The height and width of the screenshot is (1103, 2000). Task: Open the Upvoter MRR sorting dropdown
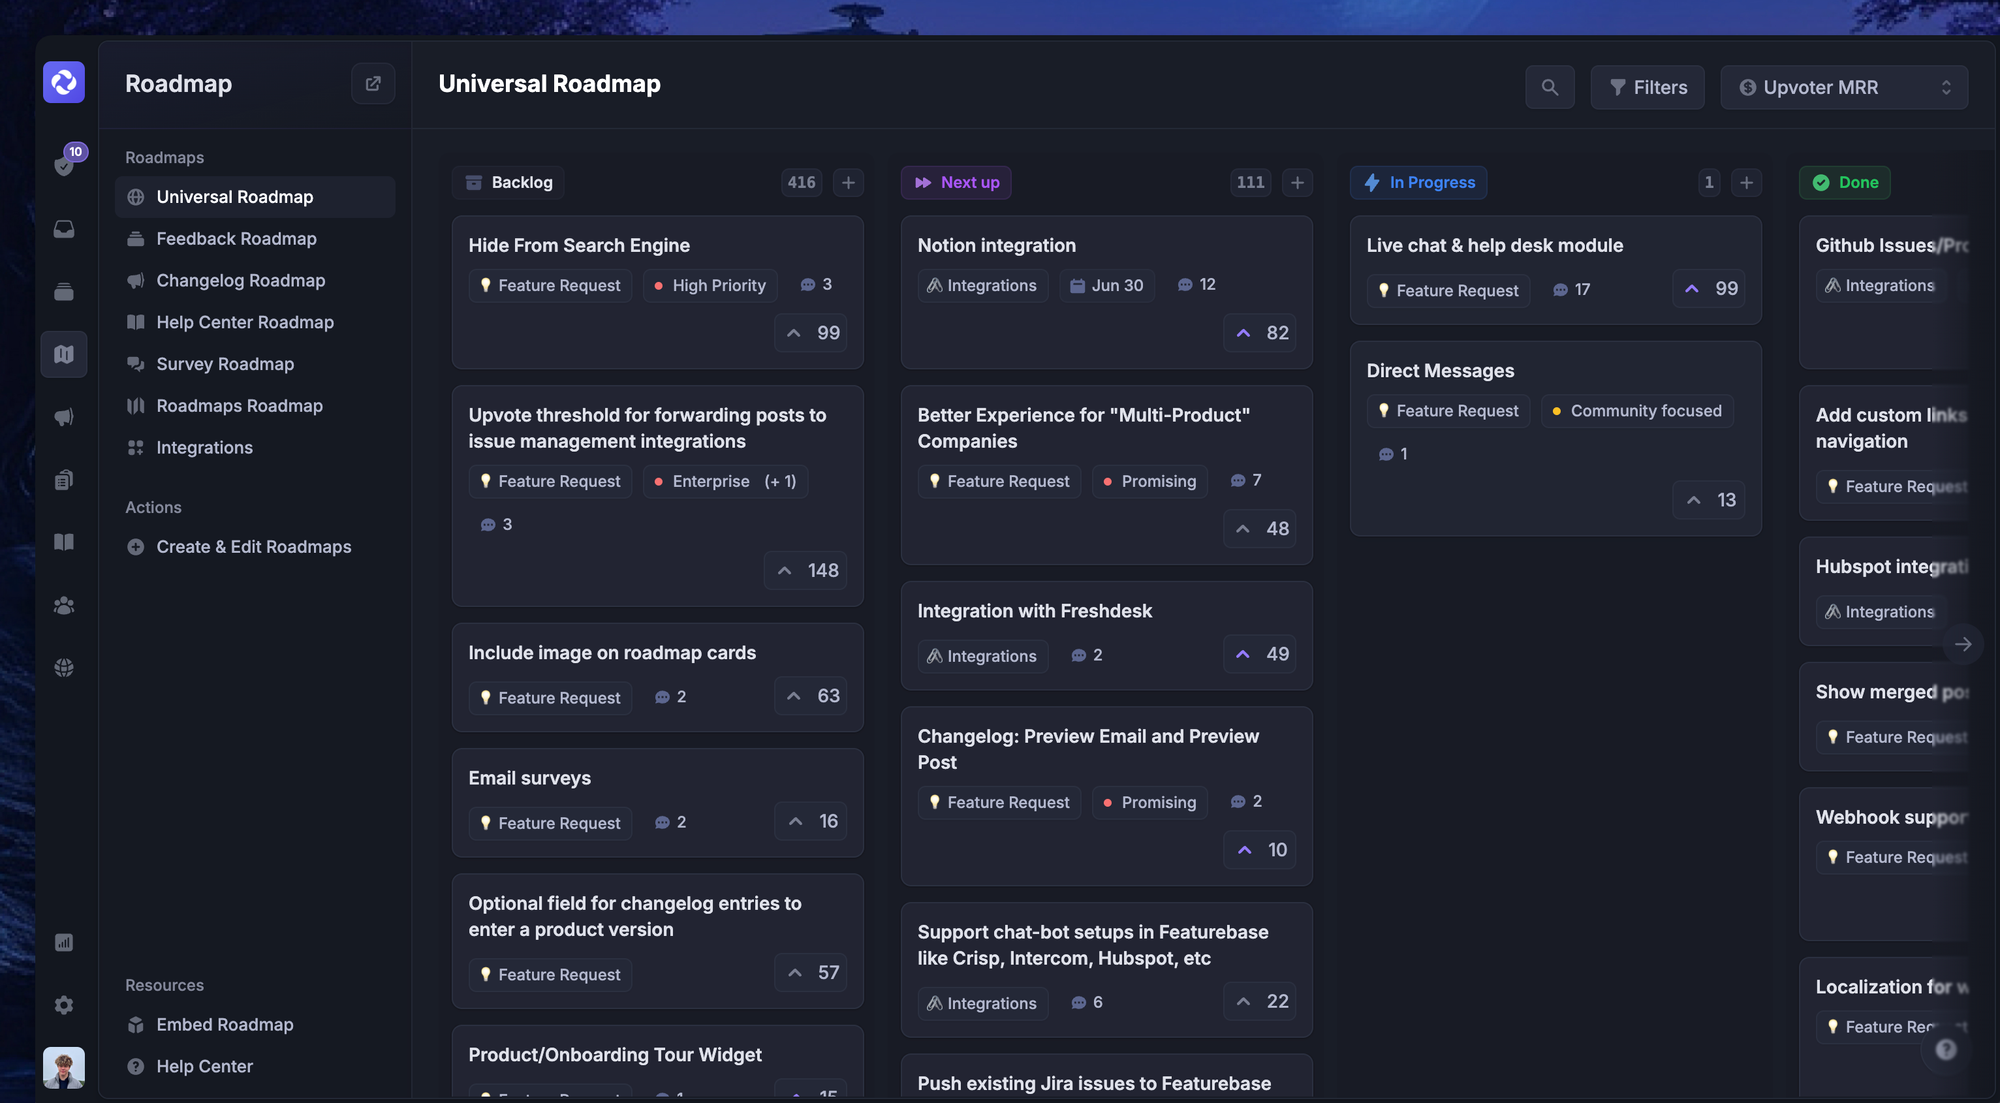[x=1843, y=87]
